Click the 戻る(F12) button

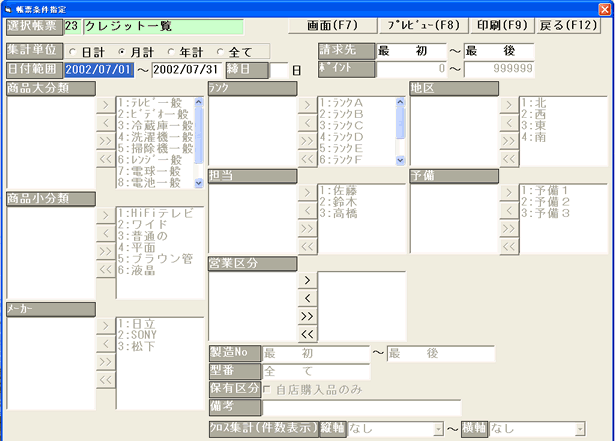(576, 23)
